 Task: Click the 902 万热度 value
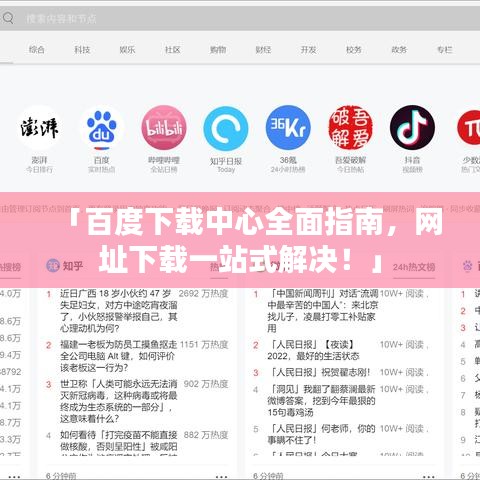click(x=206, y=384)
